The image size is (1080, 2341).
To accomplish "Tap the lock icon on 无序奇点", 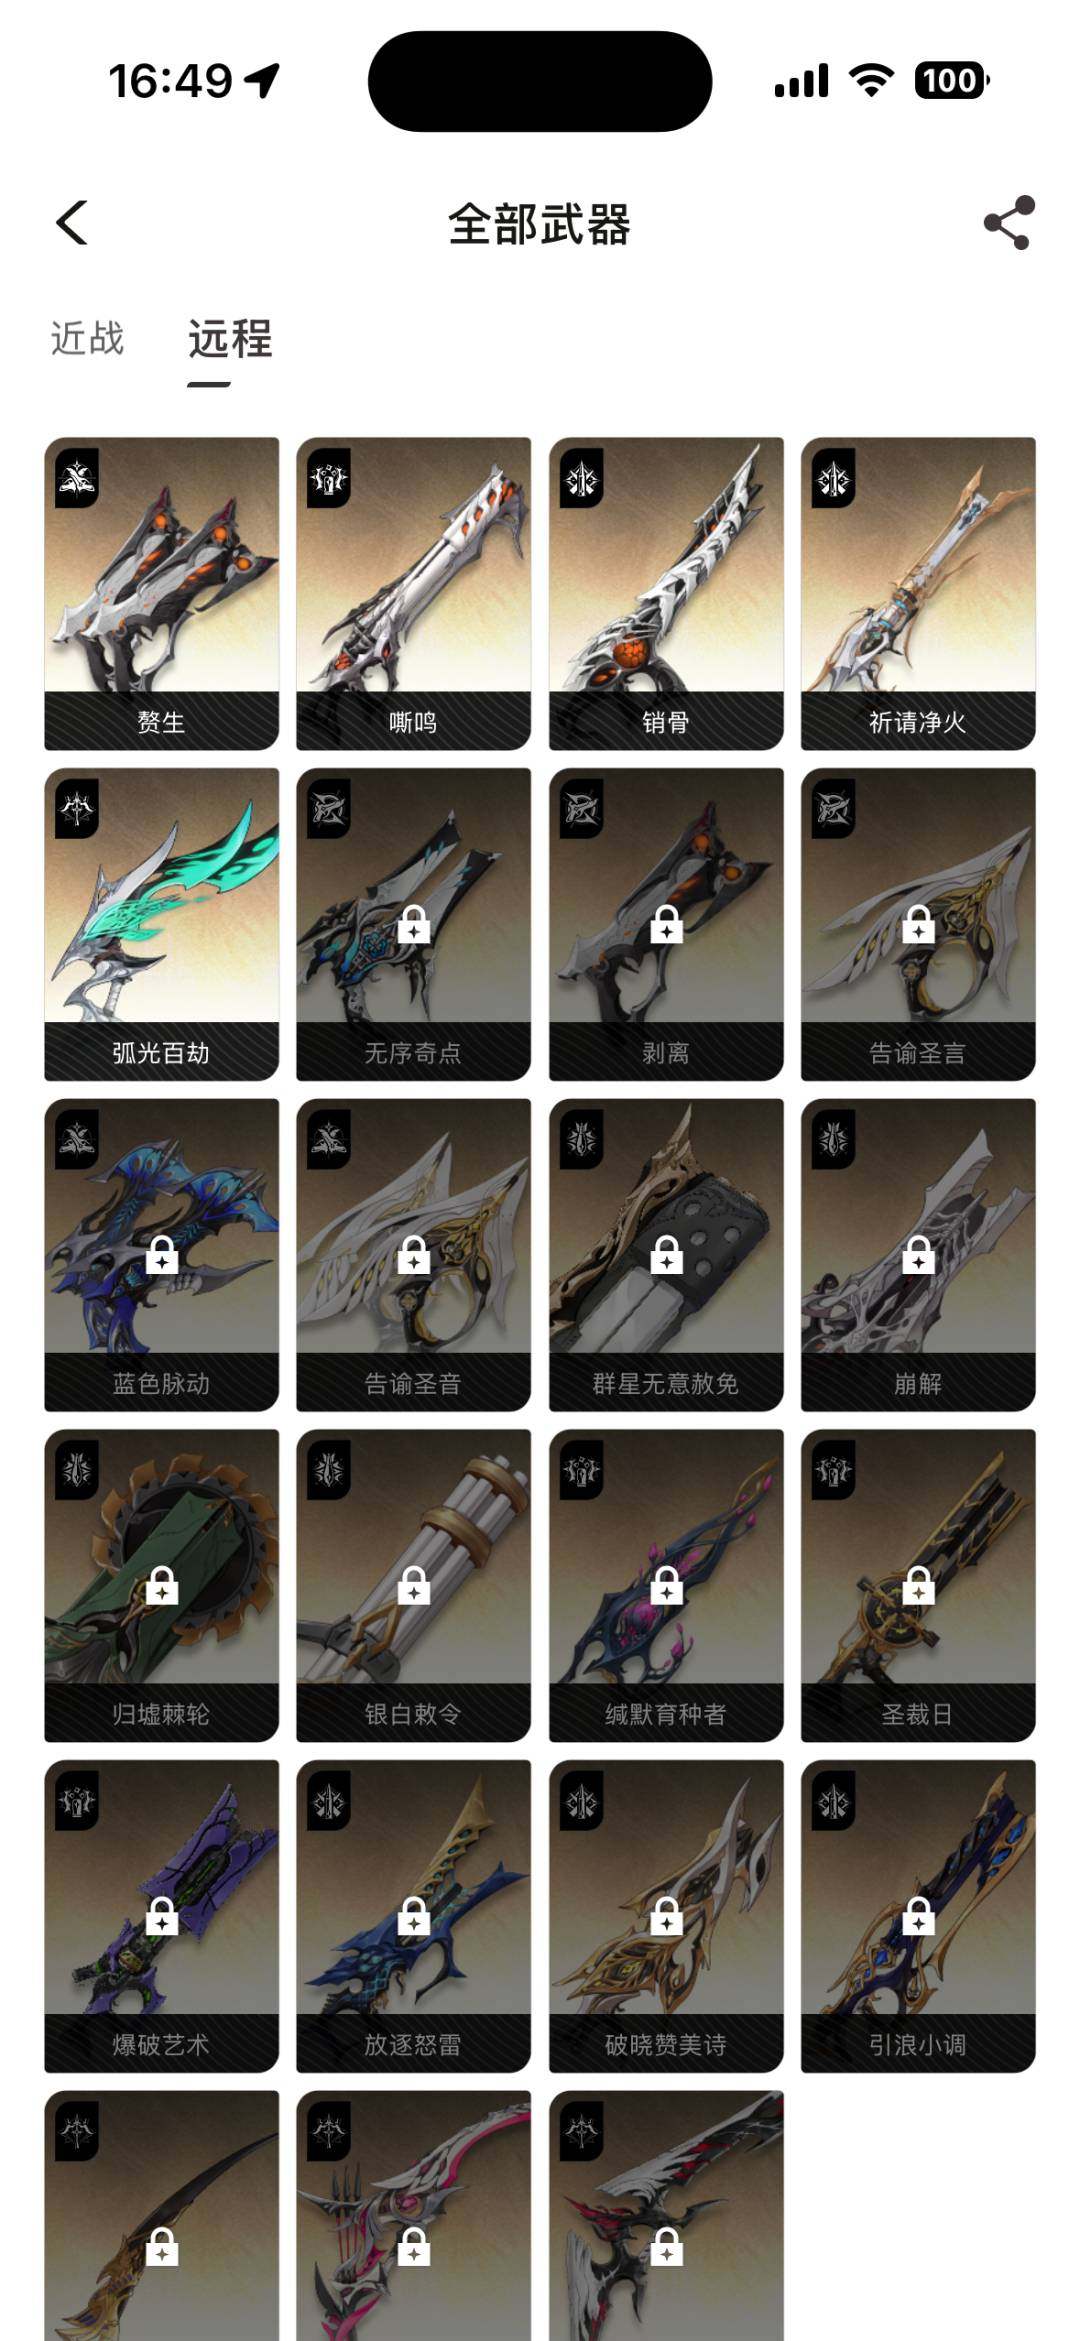I will point(414,925).
